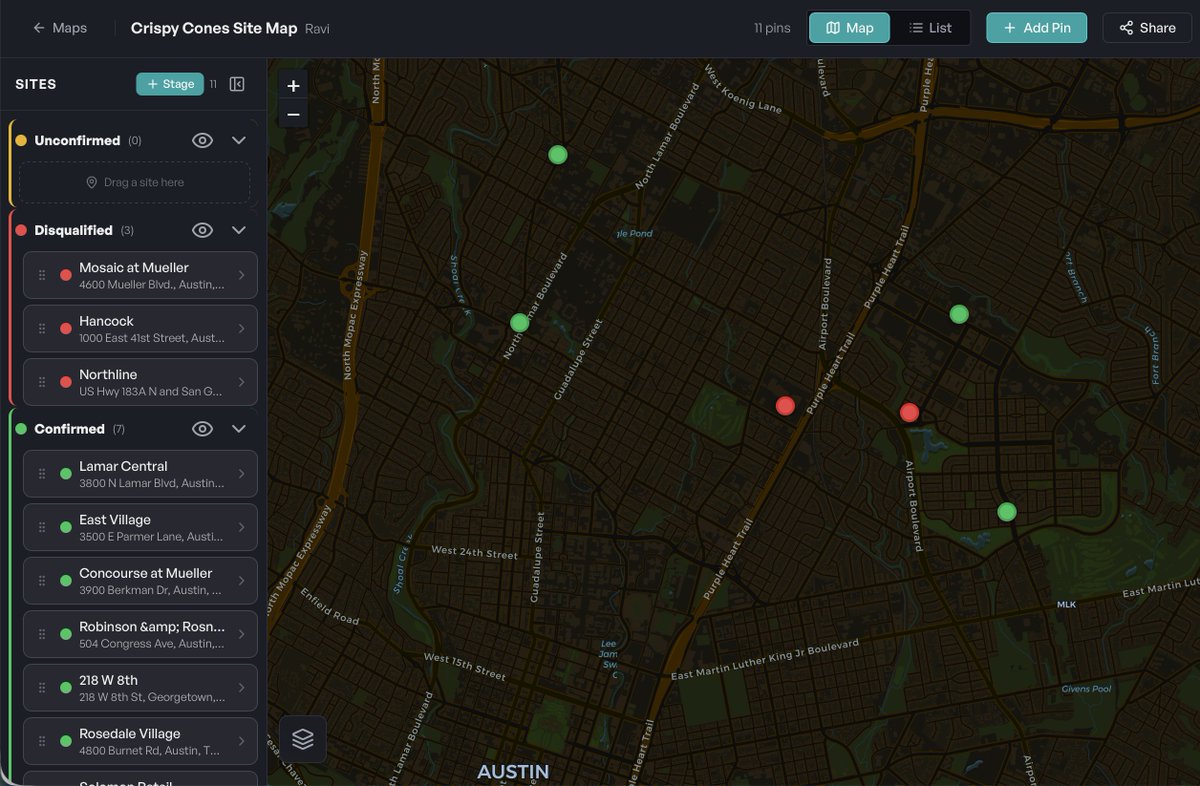
Task: Click red pin on Airport Boulevard
Action: click(909, 412)
